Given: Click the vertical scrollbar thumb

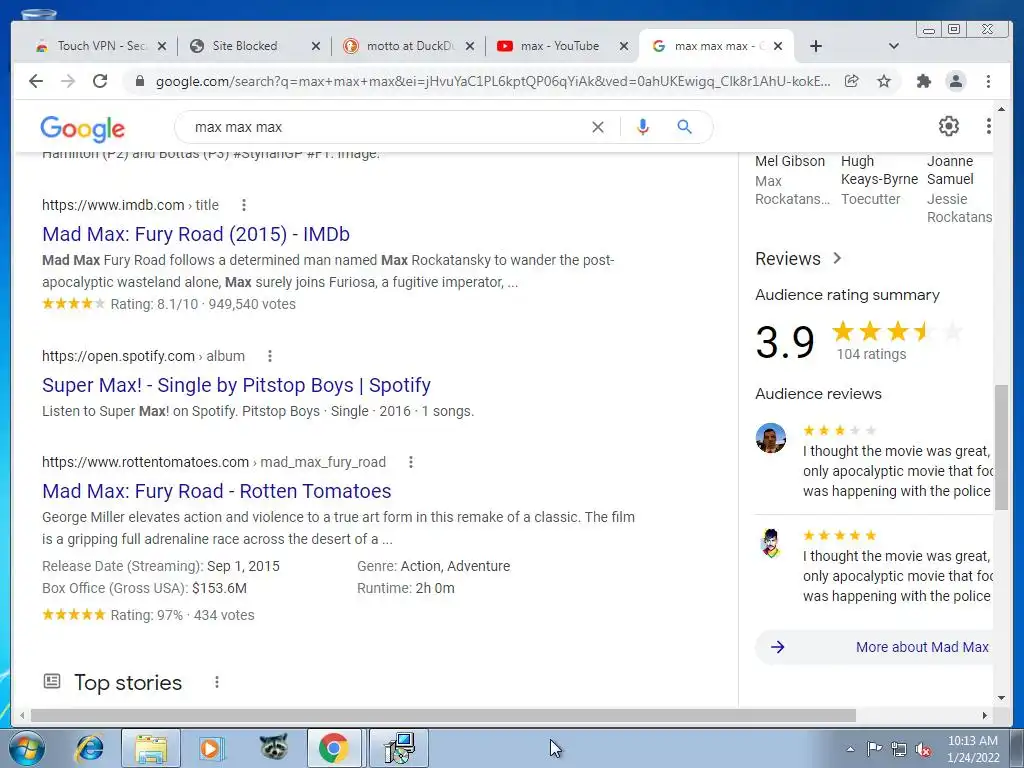Looking at the screenshot, I should pyautogui.click(x=1001, y=447).
